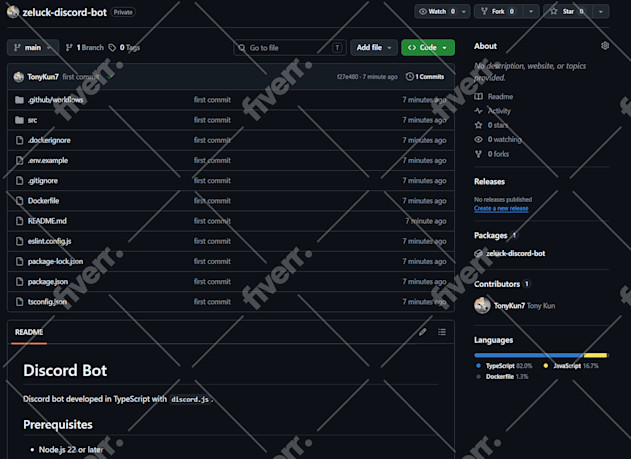Open the README outline list icon

pos(442,332)
